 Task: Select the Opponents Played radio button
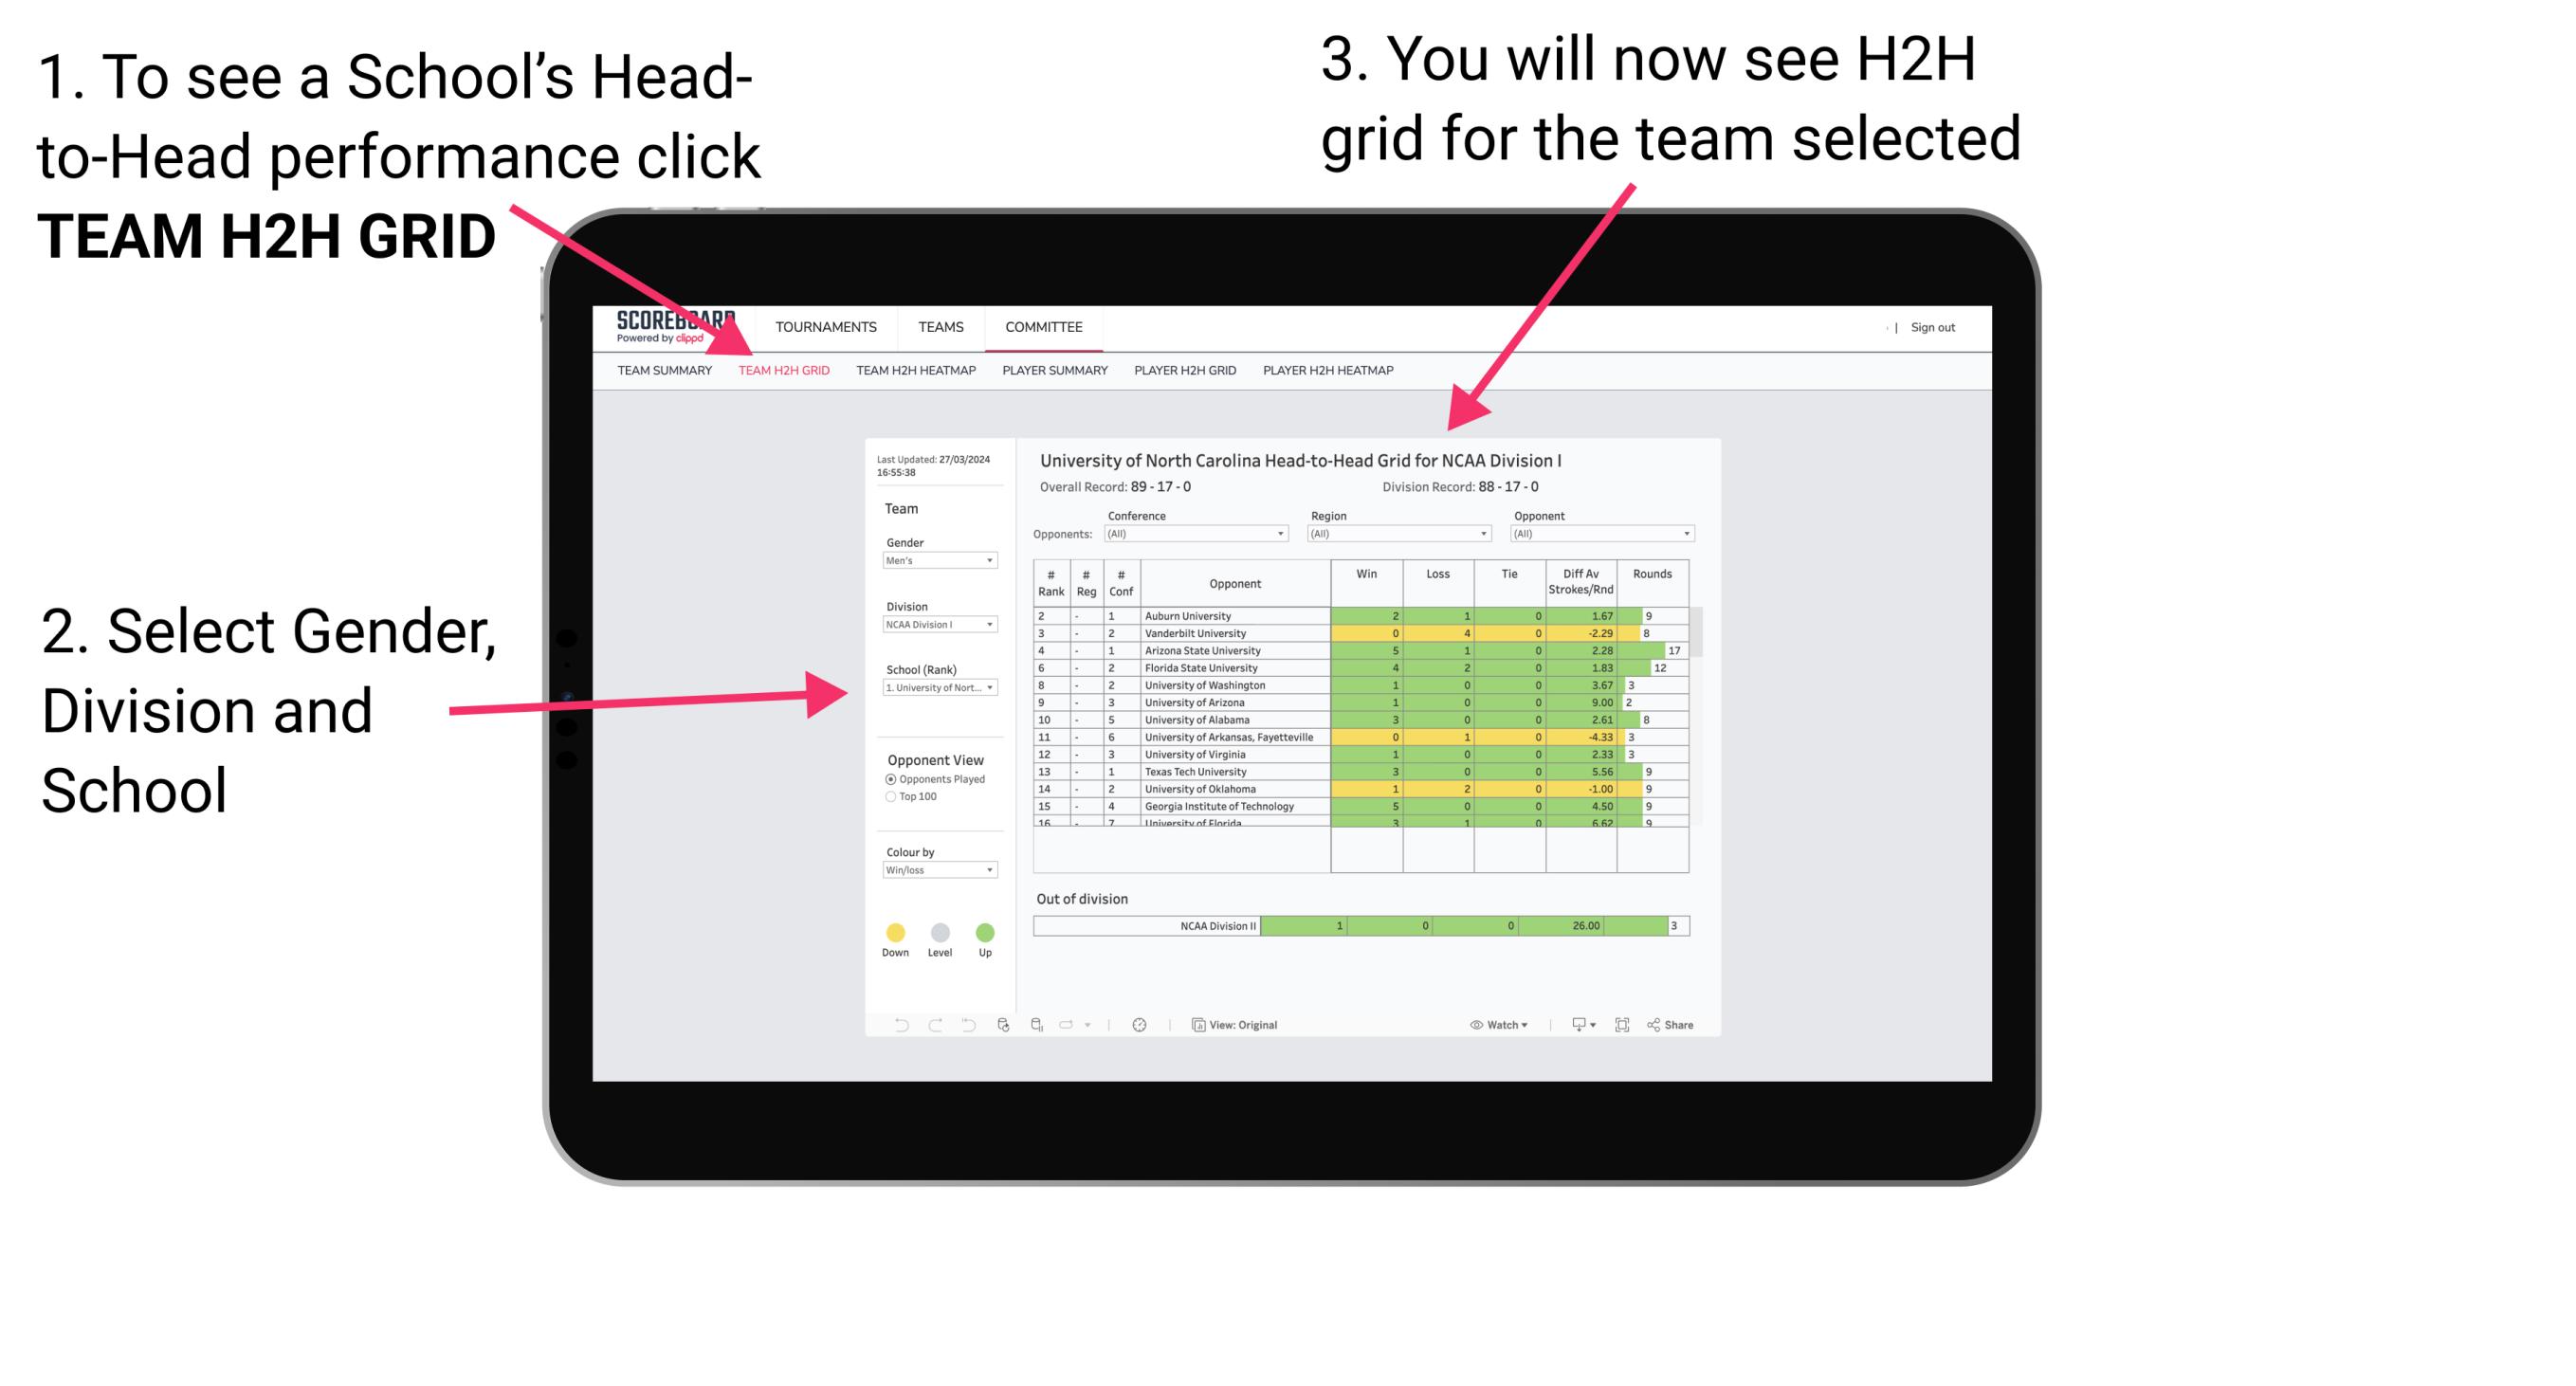pos(883,776)
